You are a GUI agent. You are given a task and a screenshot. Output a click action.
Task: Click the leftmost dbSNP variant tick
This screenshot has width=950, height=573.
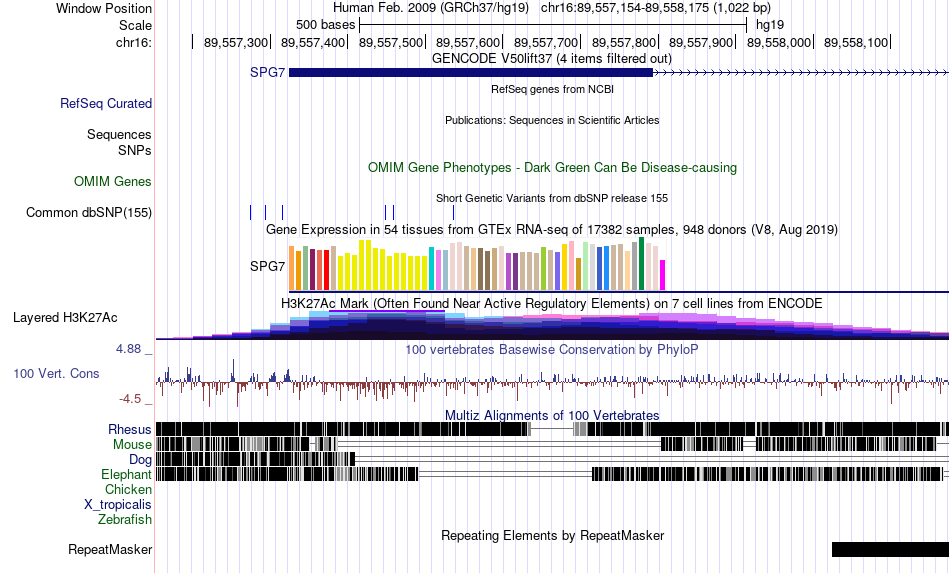250,213
